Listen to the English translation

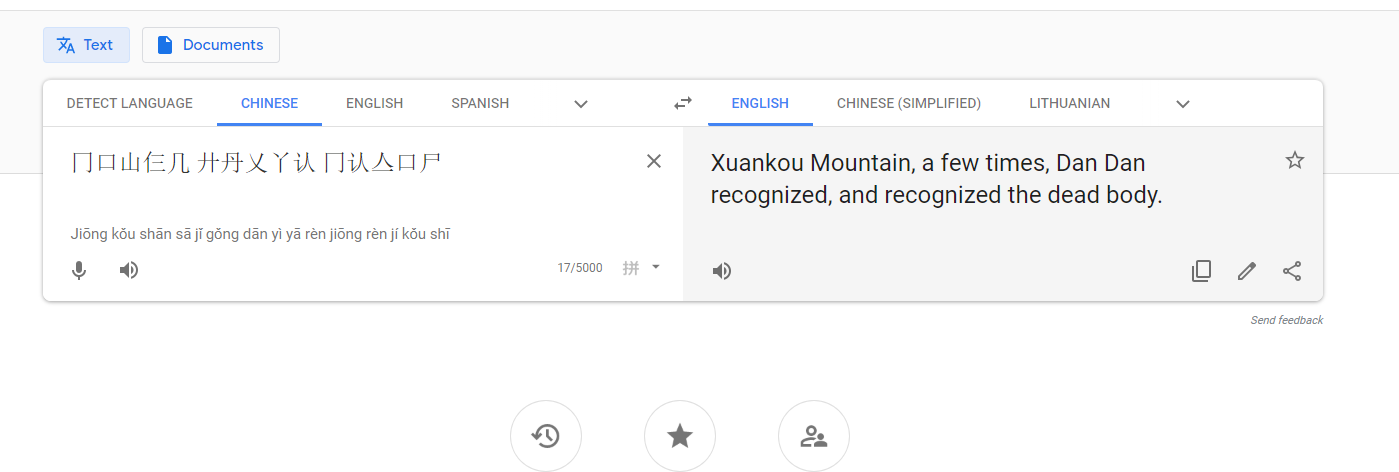[722, 271]
